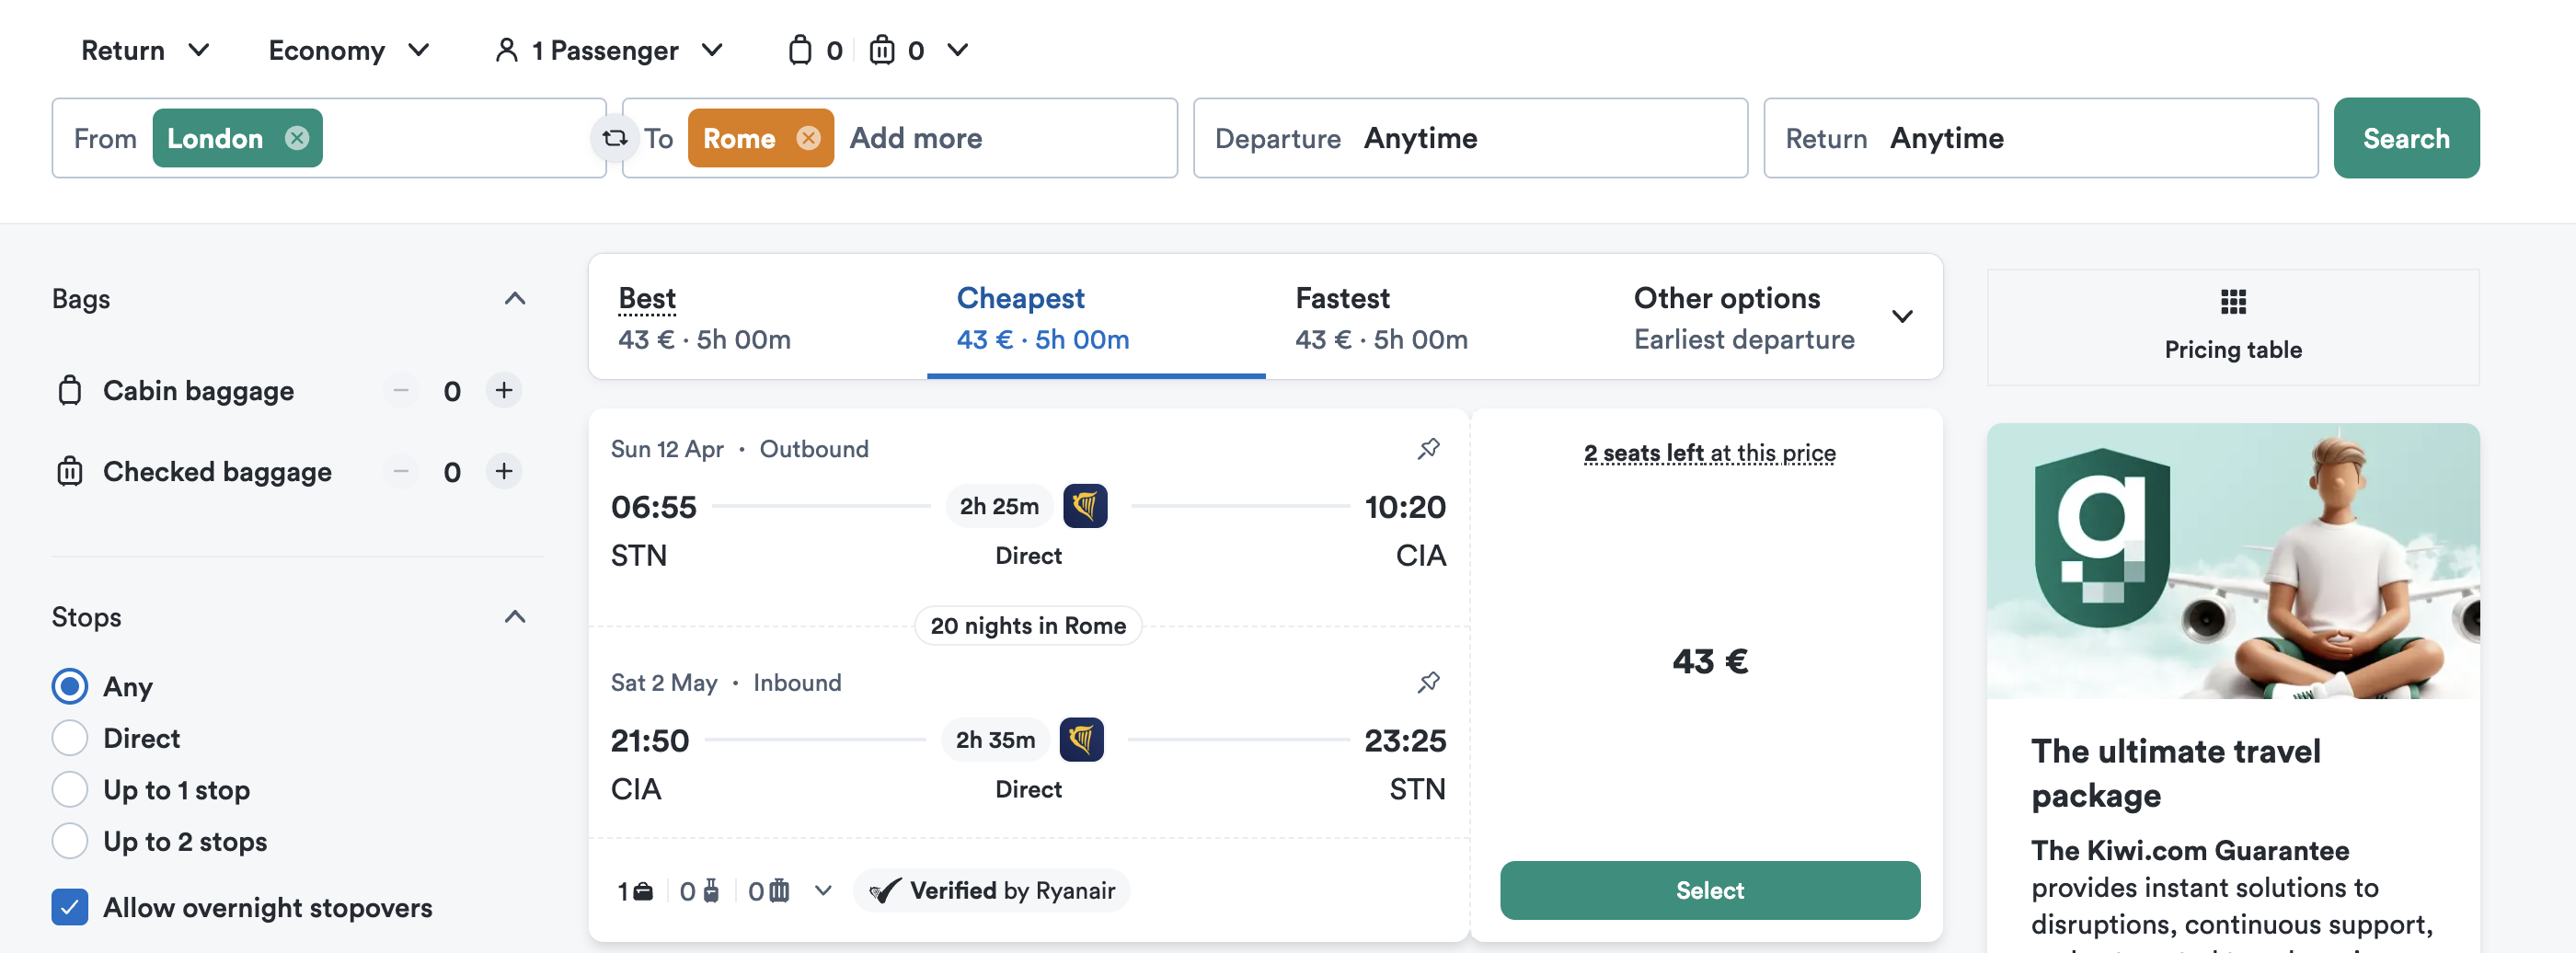The width and height of the screenshot is (2576, 953).
Task: Collapse the Bags filter section
Action: point(514,299)
